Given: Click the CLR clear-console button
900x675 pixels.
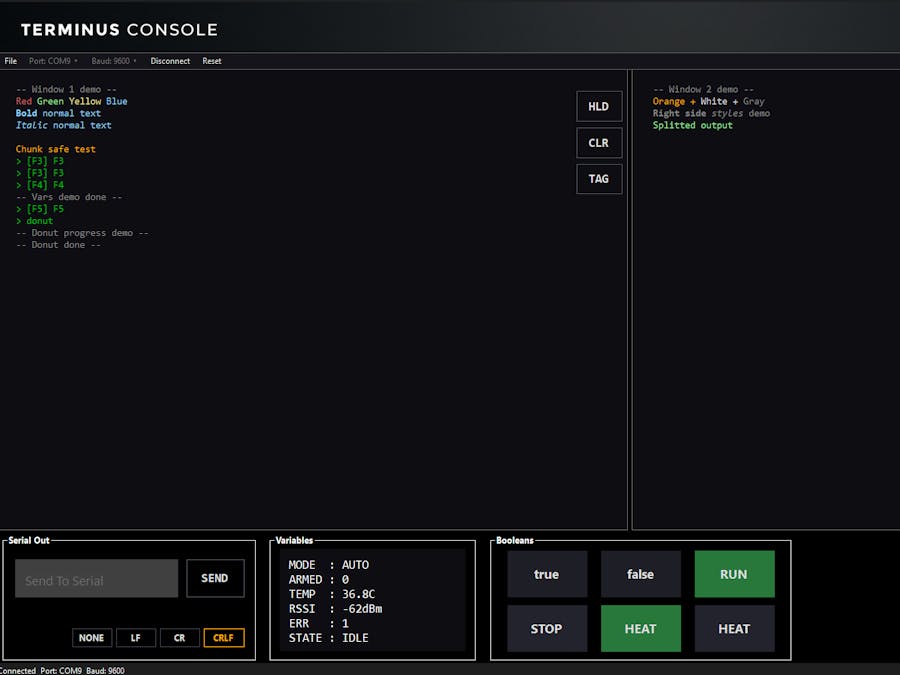Looking at the screenshot, I should pos(598,142).
